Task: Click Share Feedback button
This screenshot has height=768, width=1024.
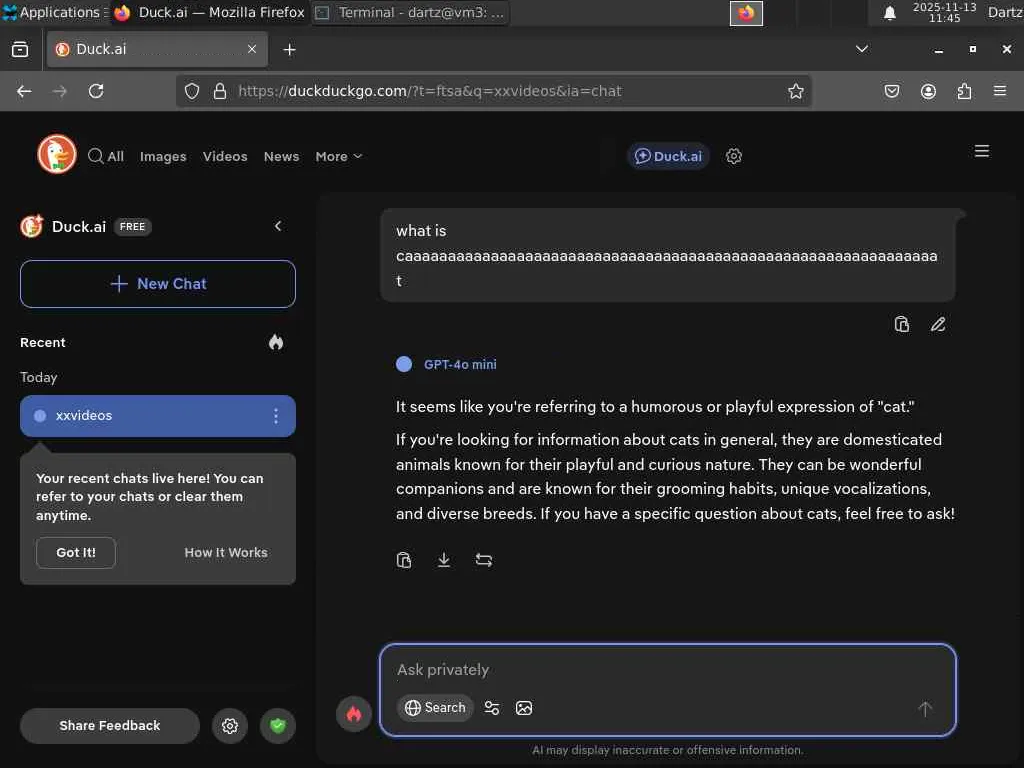Action: (x=110, y=726)
